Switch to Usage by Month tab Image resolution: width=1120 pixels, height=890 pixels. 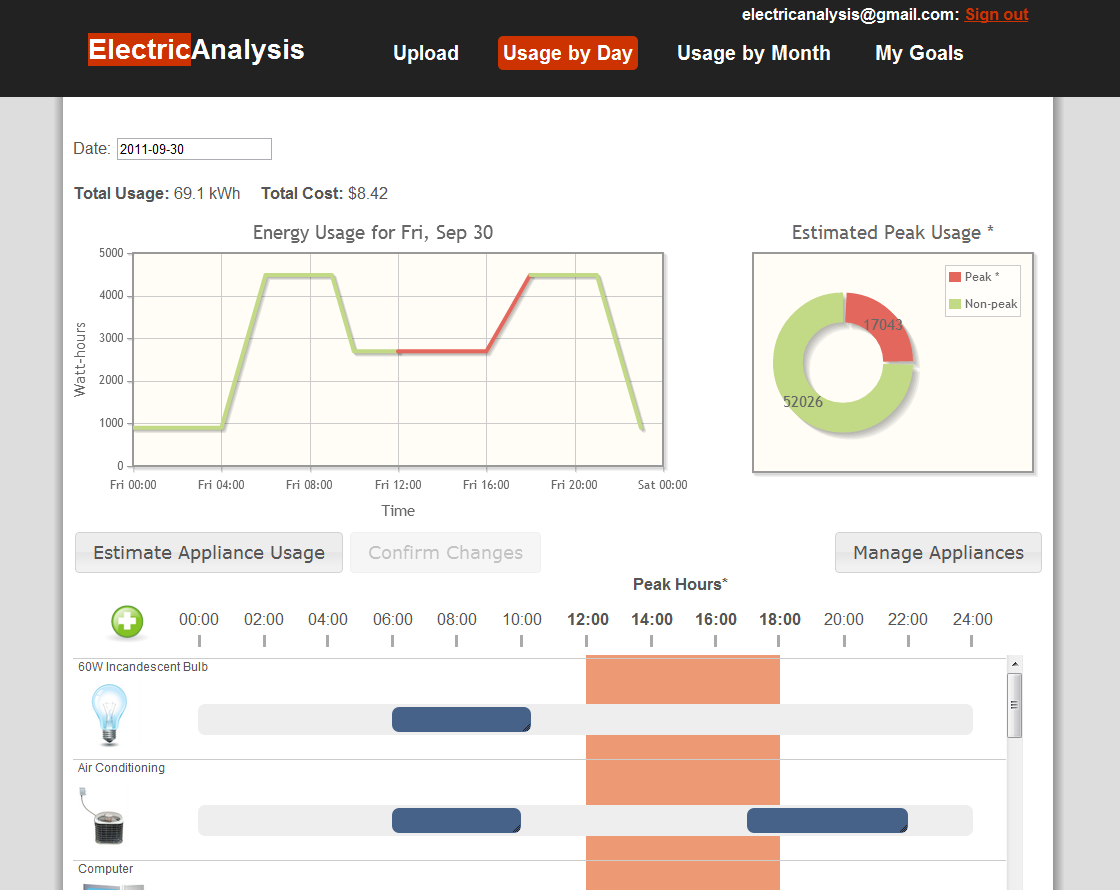coord(754,54)
